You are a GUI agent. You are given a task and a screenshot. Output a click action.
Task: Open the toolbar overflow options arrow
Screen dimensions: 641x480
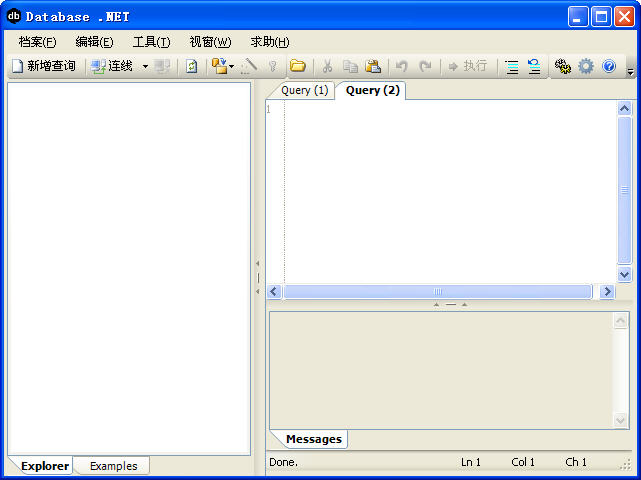coord(630,72)
